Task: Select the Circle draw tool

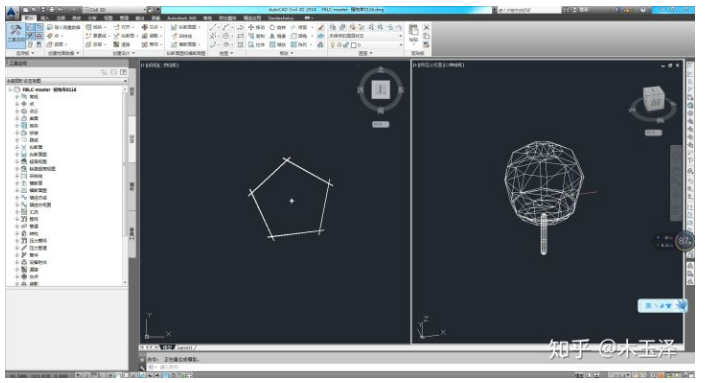Action: point(226,36)
